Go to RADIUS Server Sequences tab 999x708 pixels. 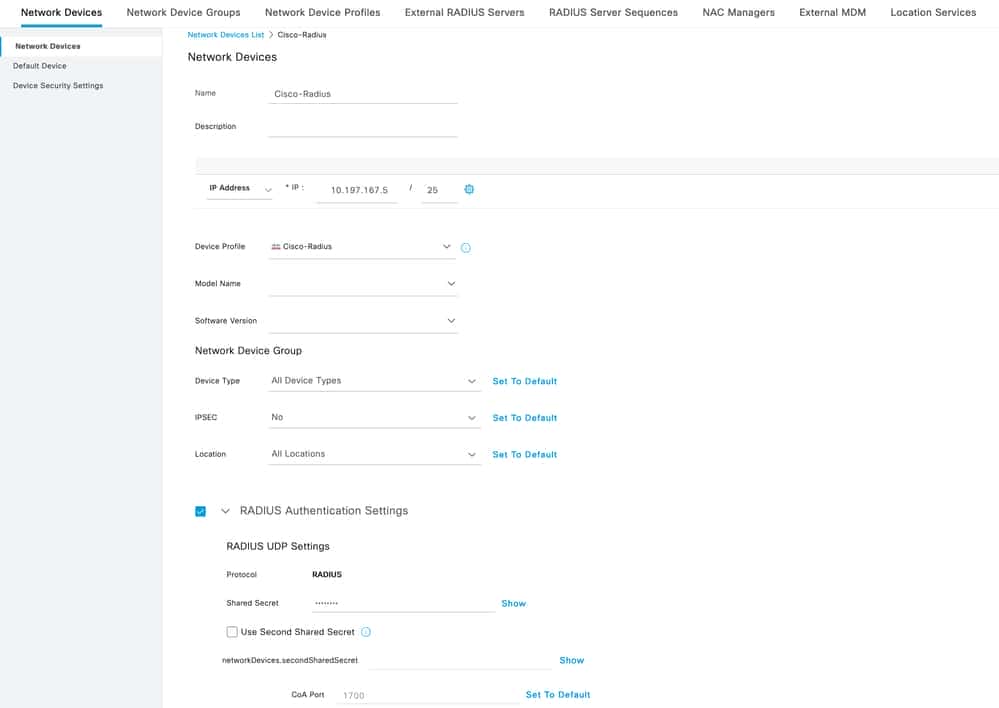point(614,12)
